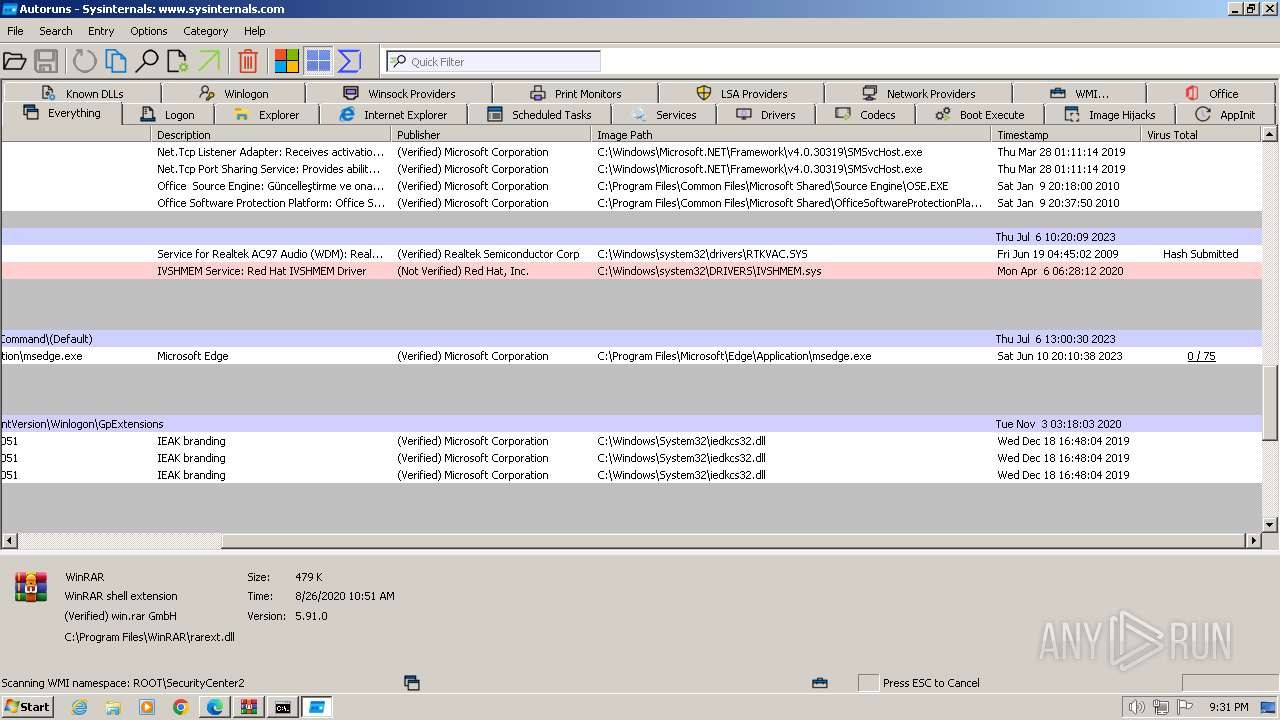Screen dimensions: 1280x720
Task: Open the File menu
Action: pos(15,31)
